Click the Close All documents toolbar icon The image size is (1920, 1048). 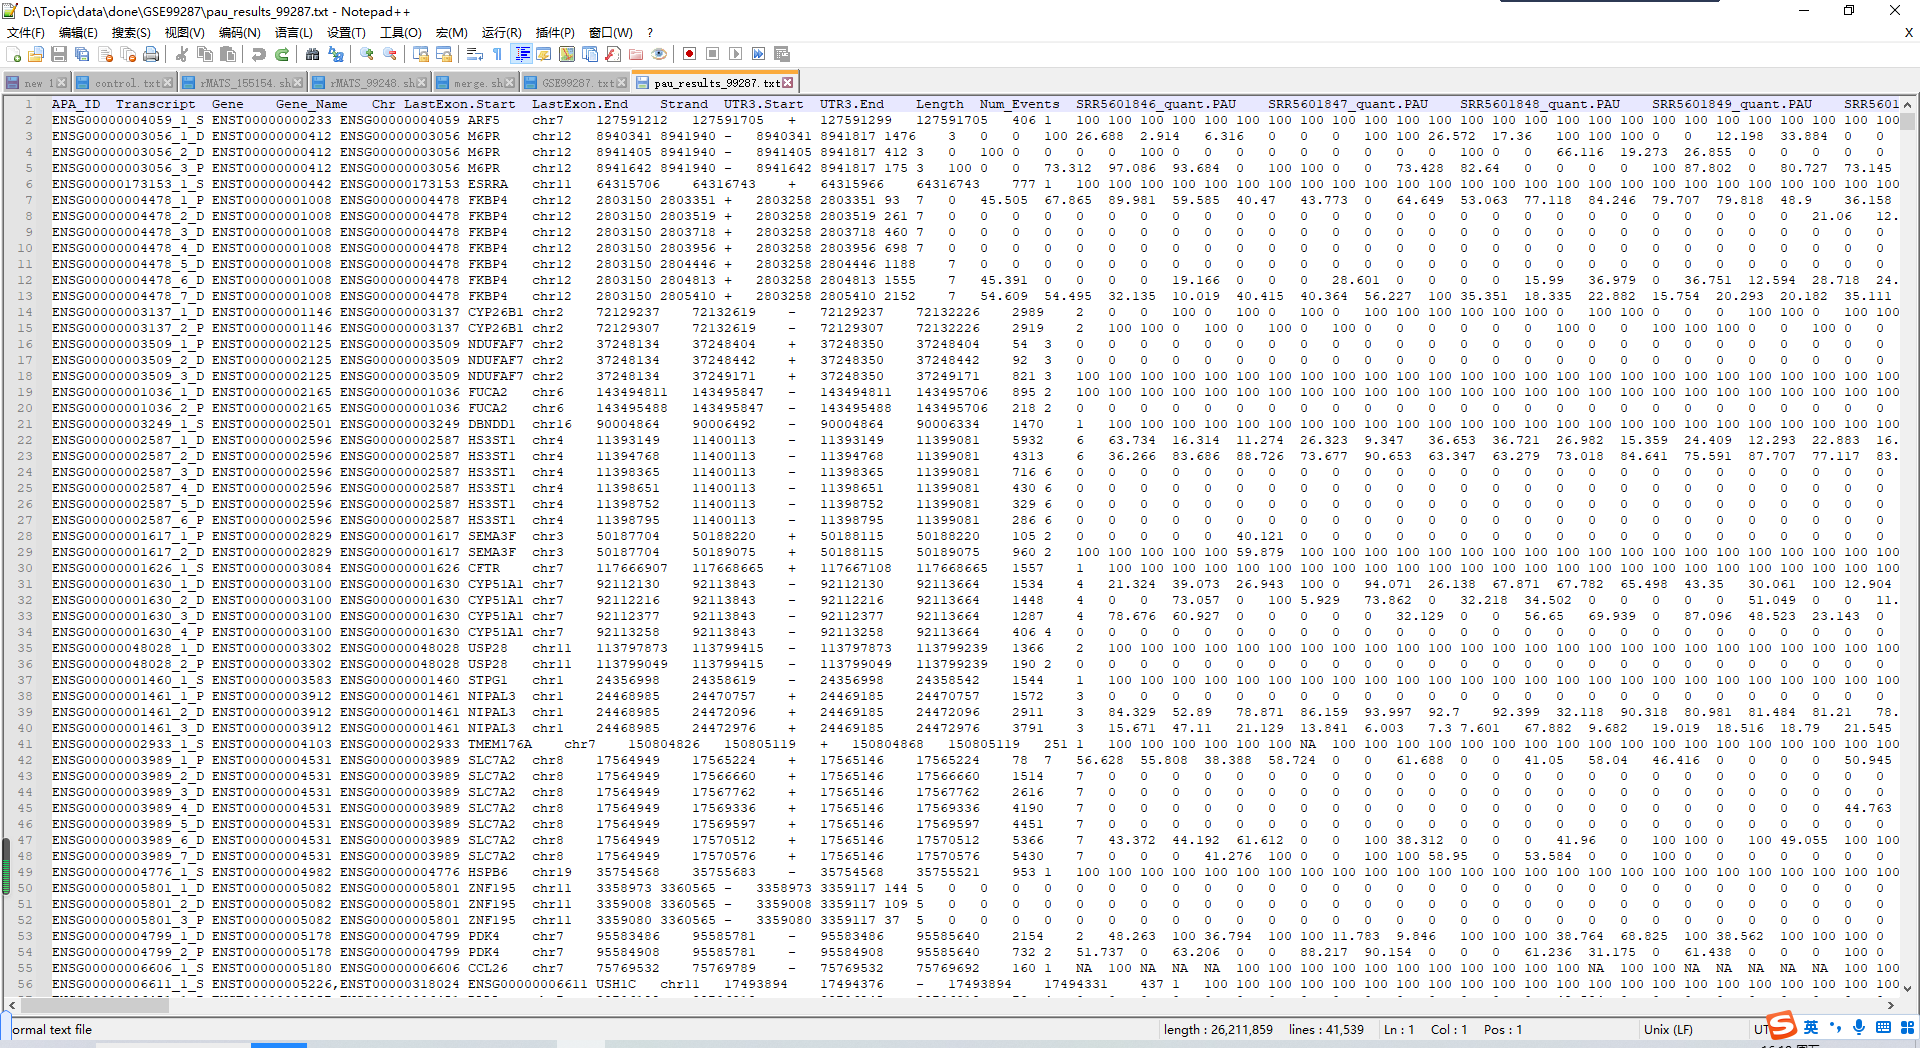click(x=128, y=54)
